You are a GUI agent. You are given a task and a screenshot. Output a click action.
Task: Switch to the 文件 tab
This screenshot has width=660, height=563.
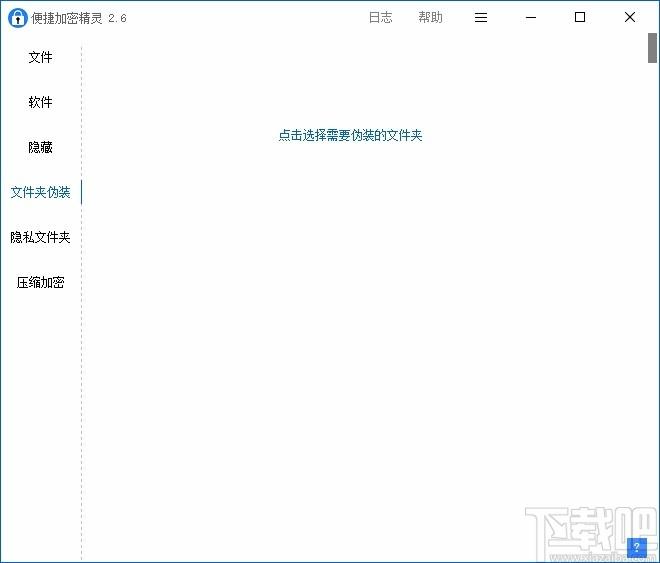40,57
